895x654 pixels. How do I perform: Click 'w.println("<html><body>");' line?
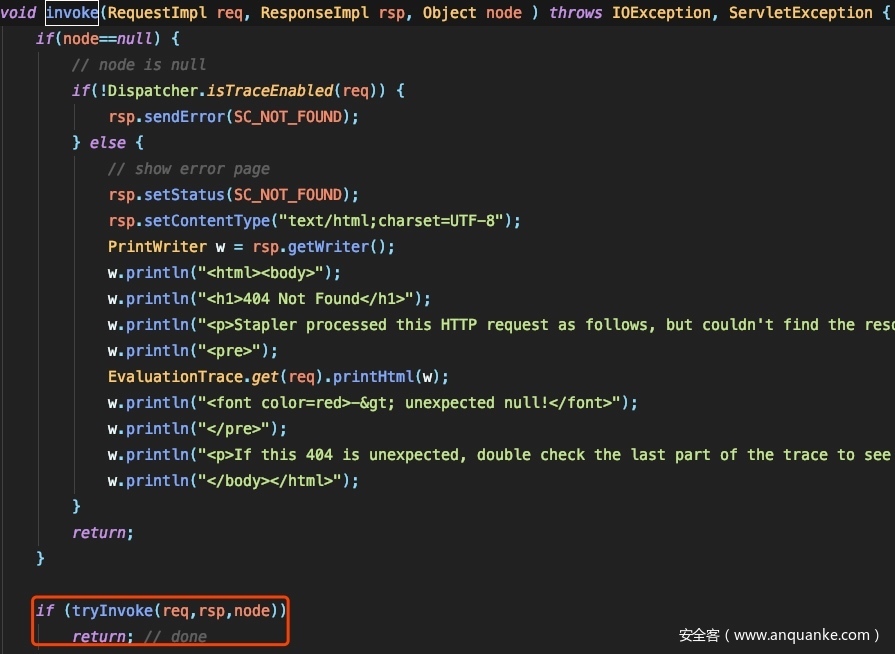(224, 273)
